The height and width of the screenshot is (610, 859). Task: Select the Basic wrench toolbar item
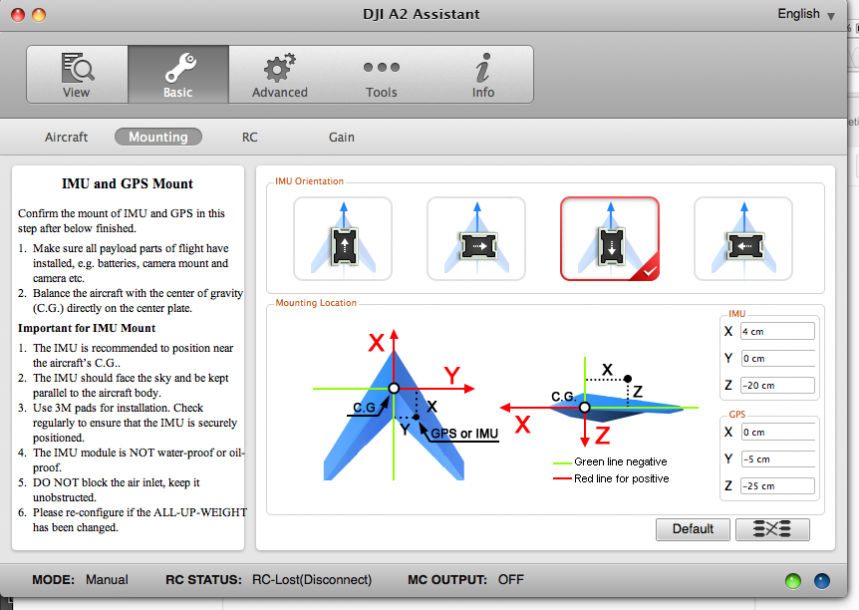pyautogui.click(x=178, y=75)
